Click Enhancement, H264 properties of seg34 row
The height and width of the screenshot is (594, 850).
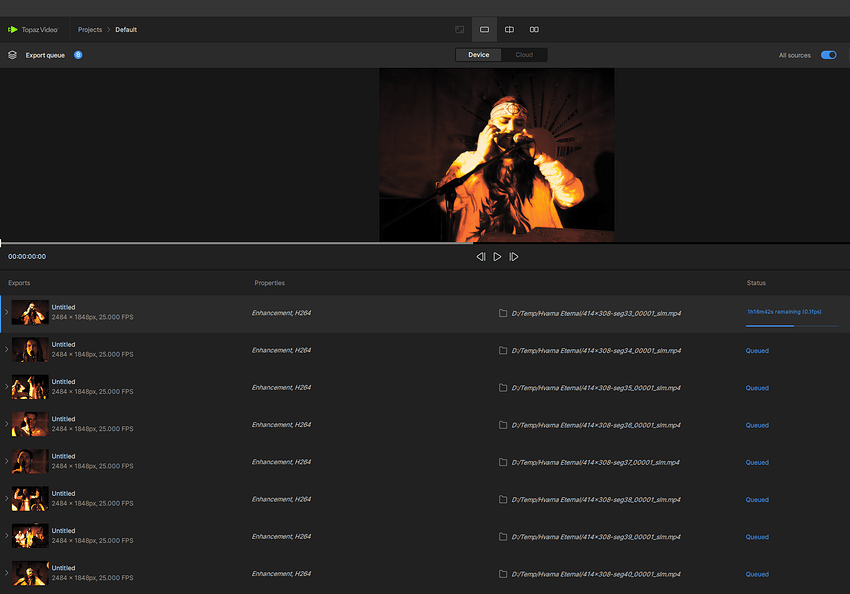pyautogui.click(x=281, y=350)
